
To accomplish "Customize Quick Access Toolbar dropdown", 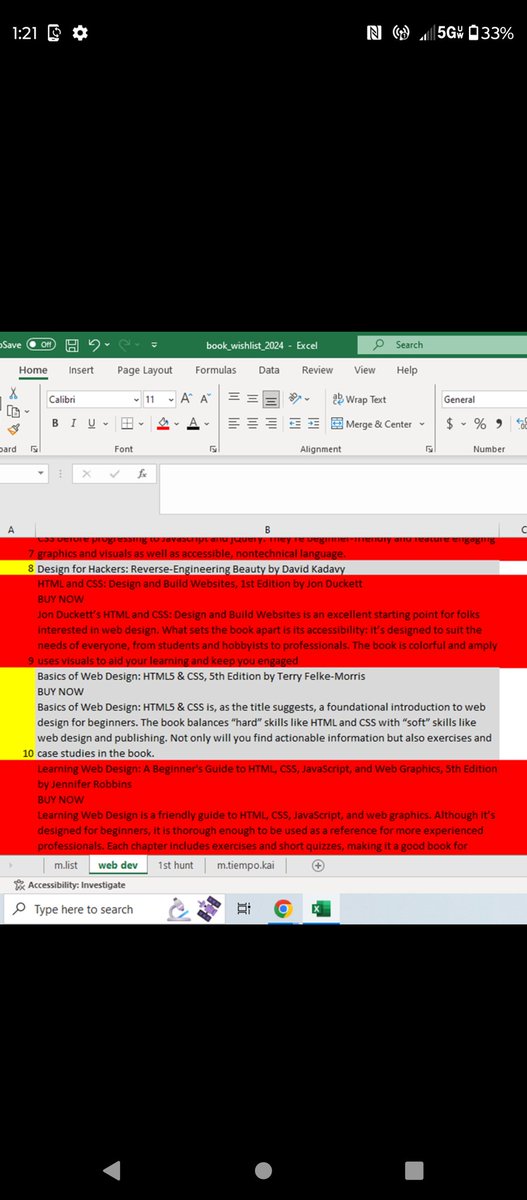I will pyautogui.click(x=154, y=345).
